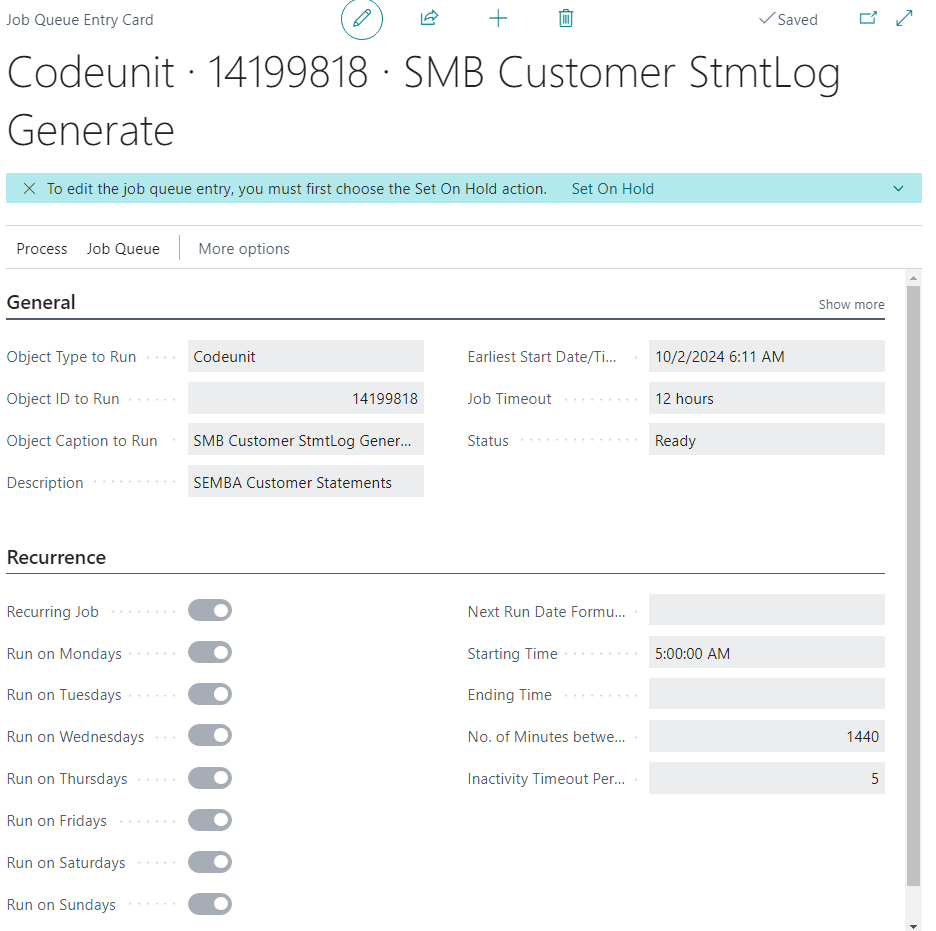Click the trash can delete icon
The height and width of the screenshot is (931, 936).
[566, 19]
